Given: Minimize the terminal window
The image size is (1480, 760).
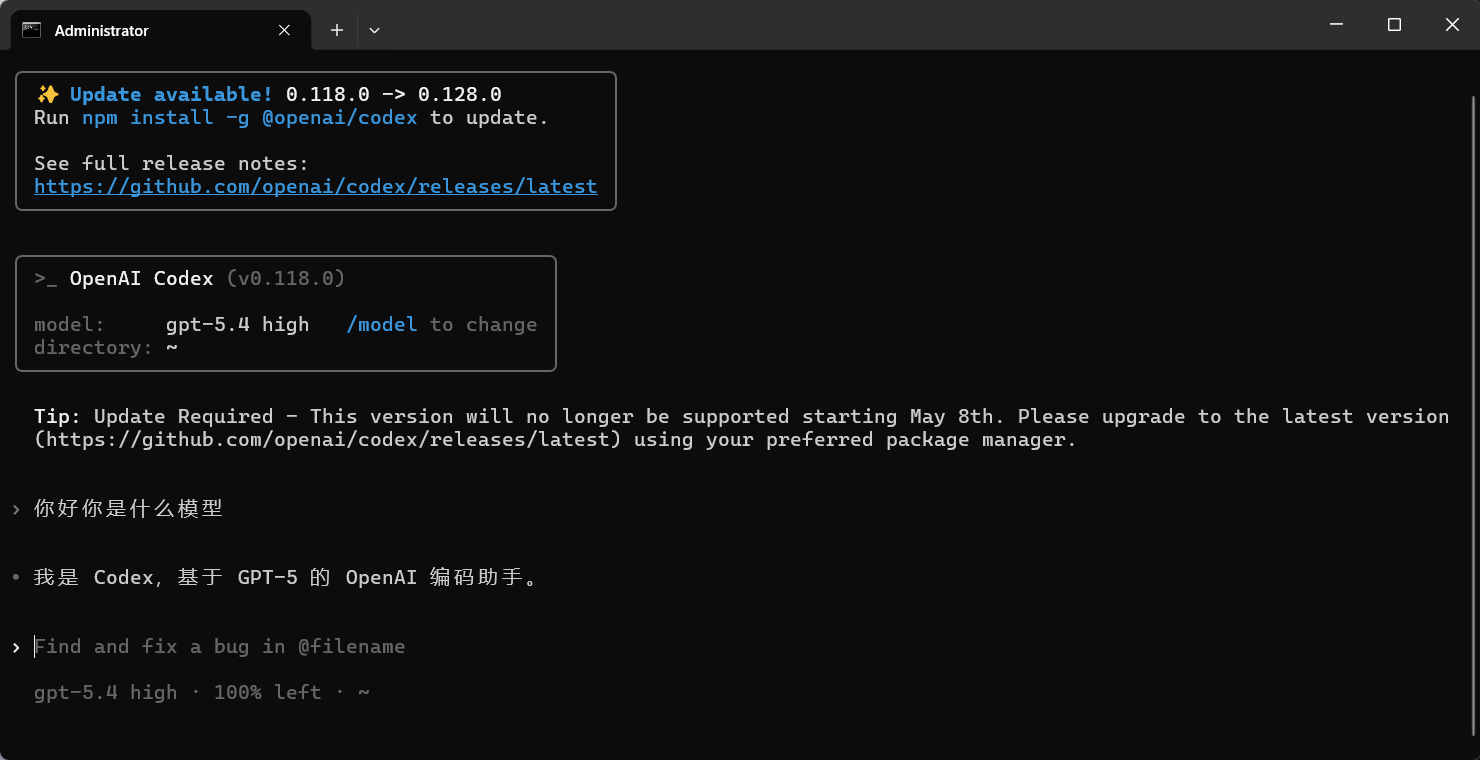Looking at the screenshot, I should tap(1336, 25).
